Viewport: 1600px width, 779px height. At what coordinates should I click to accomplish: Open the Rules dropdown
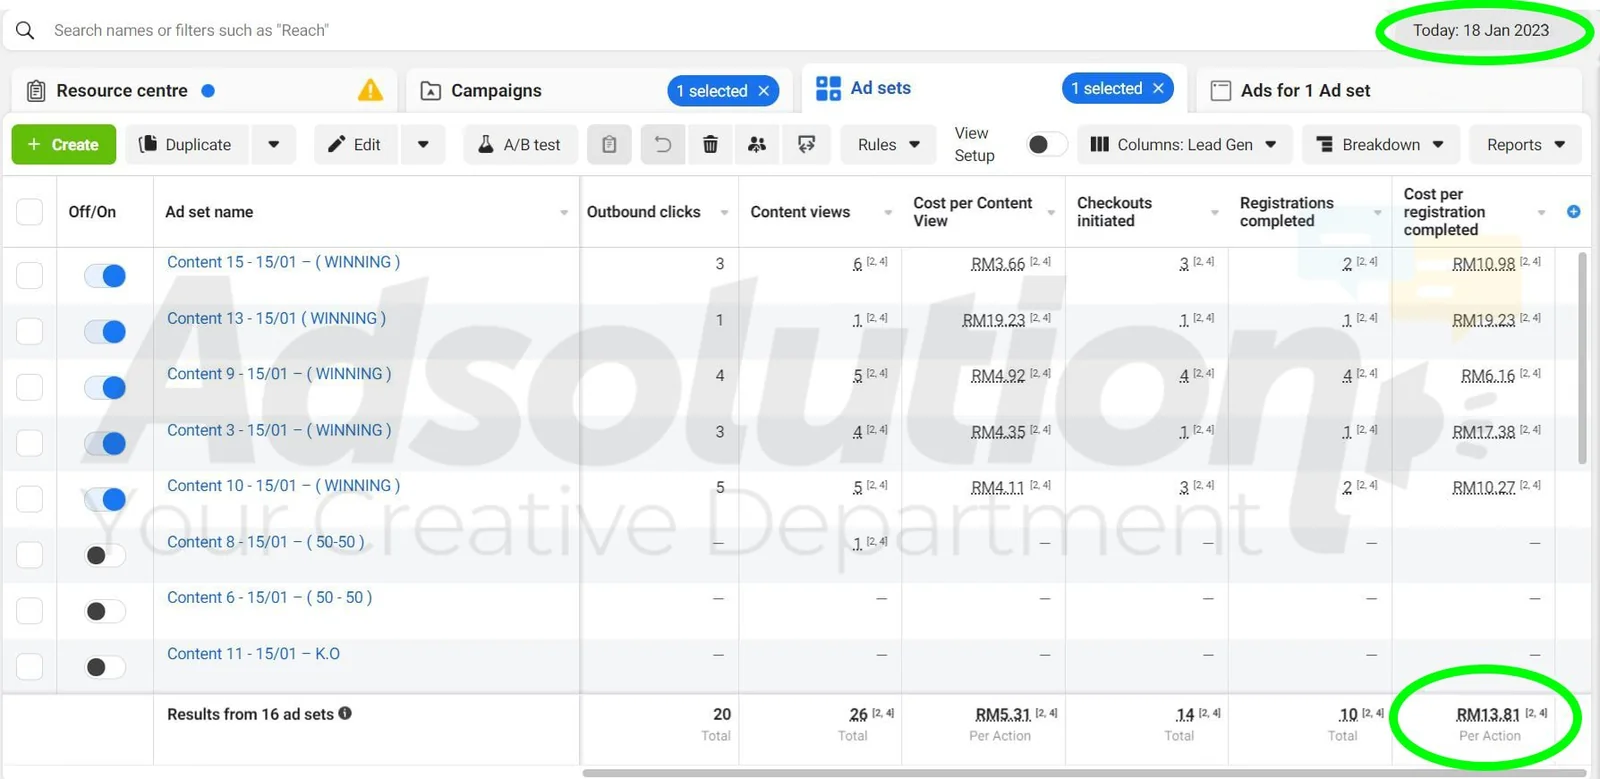click(888, 145)
